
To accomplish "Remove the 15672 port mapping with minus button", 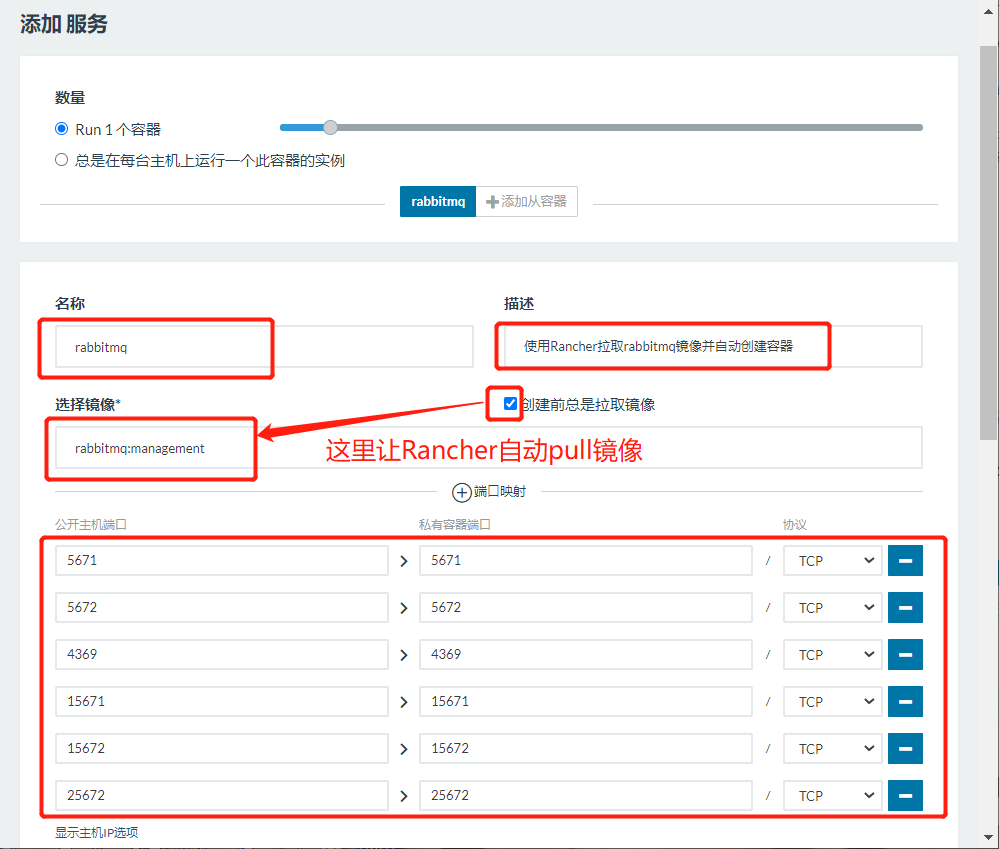I will 904,748.
